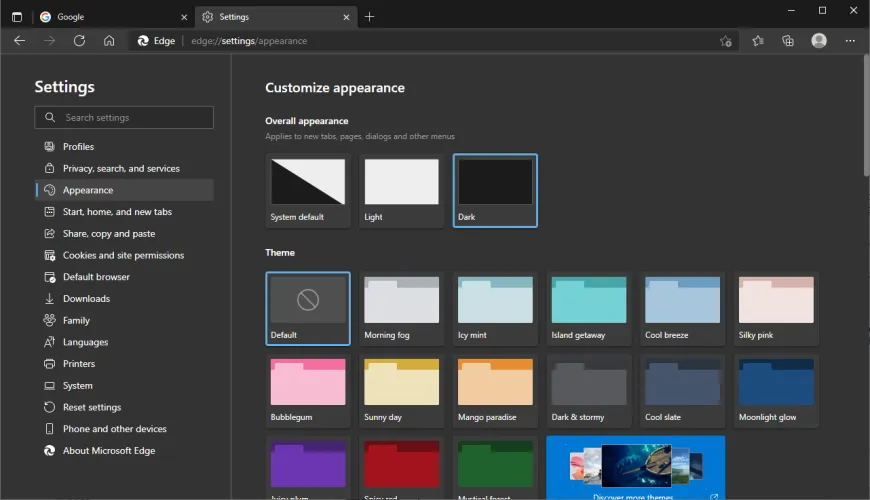Image resolution: width=870 pixels, height=500 pixels.
Task: Choose the System default appearance option
Action: point(307,190)
